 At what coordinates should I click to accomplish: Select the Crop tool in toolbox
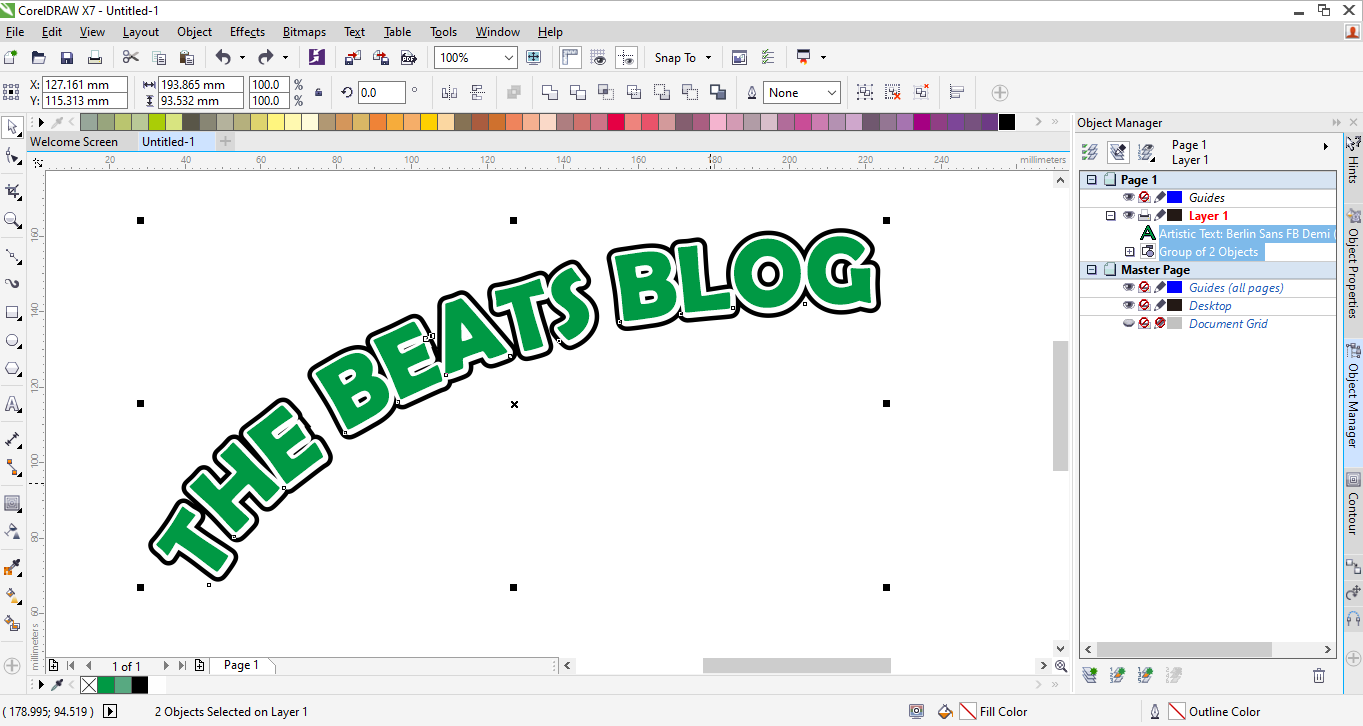point(12,190)
